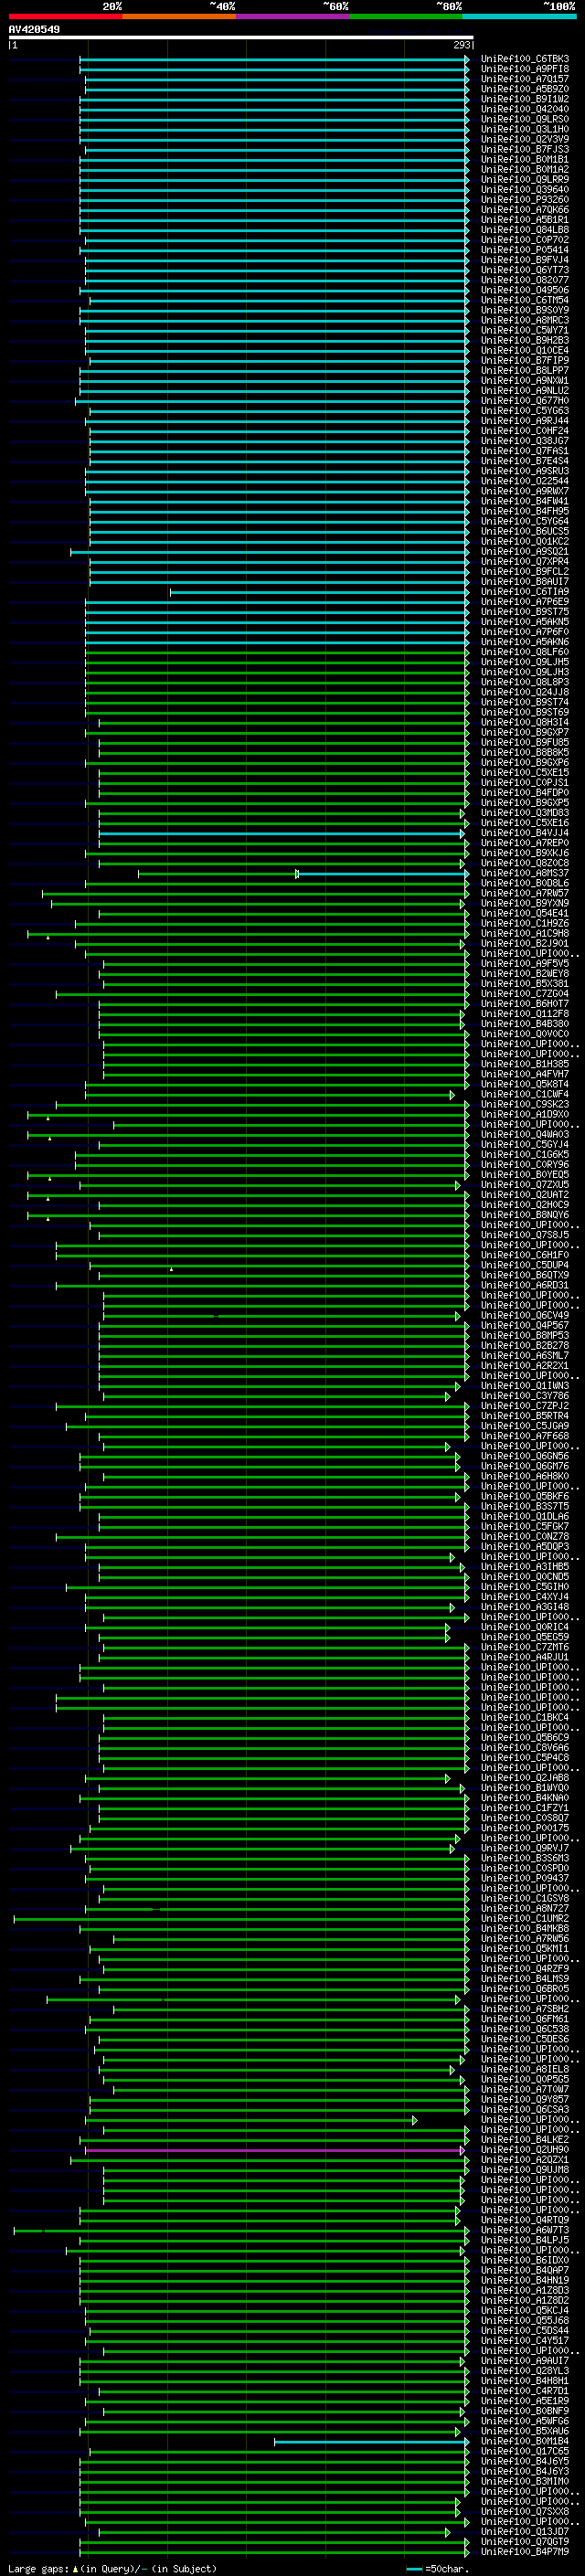This screenshot has height=2576, width=585.
Task: Select hit label UniRef100_B4H8H1
Action: coord(524,2381)
